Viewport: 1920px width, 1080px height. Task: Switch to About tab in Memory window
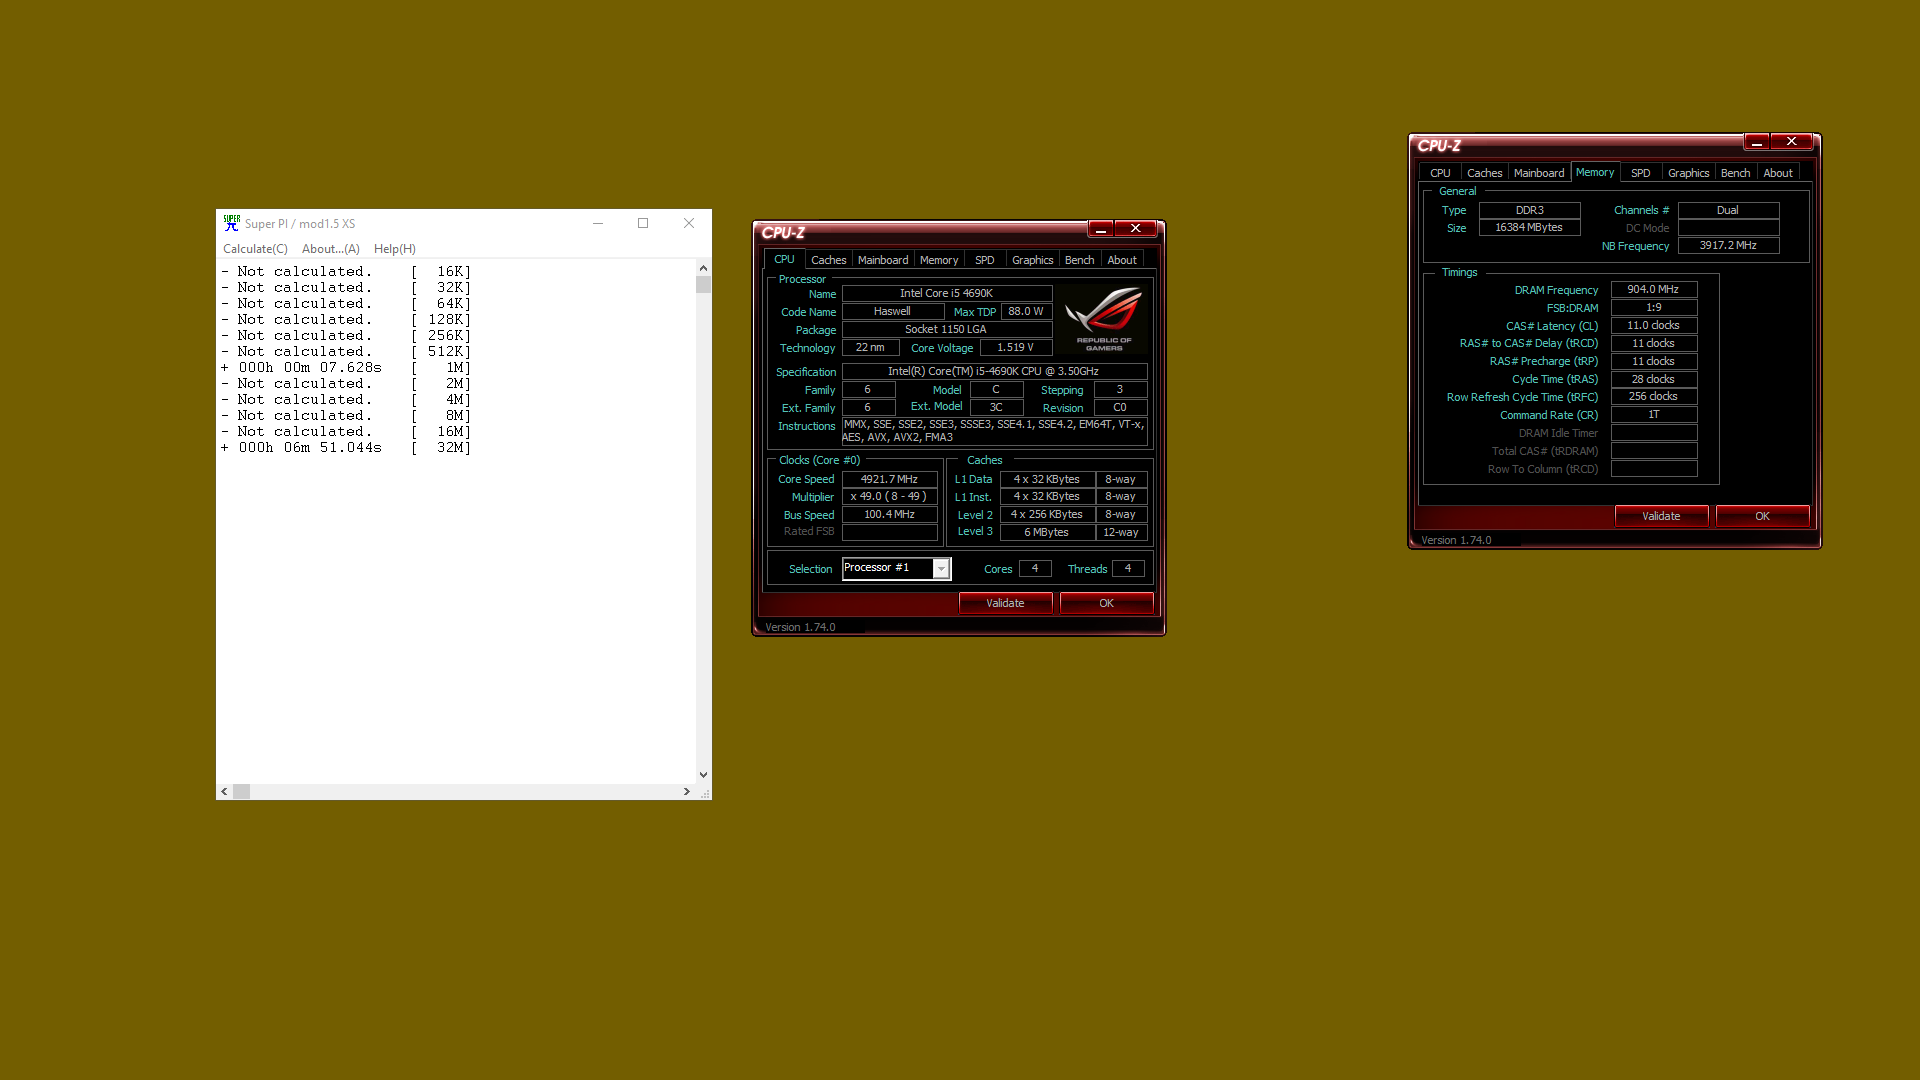[x=1778, y=173]
